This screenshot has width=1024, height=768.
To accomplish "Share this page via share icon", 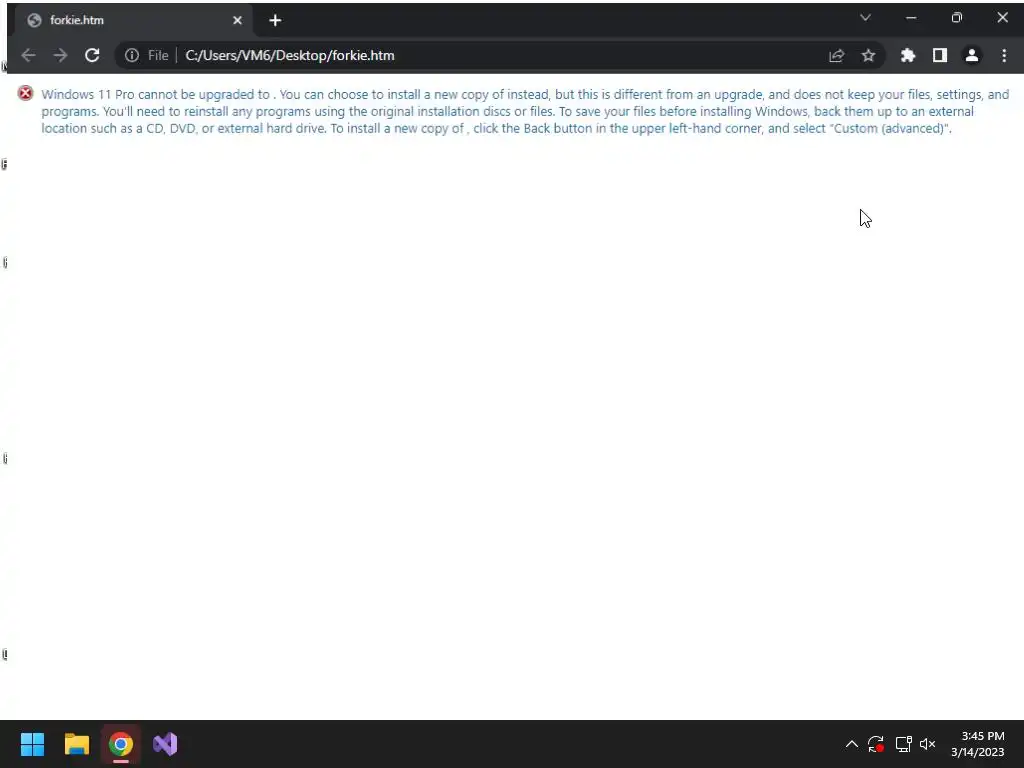I will tap(837, 56).
